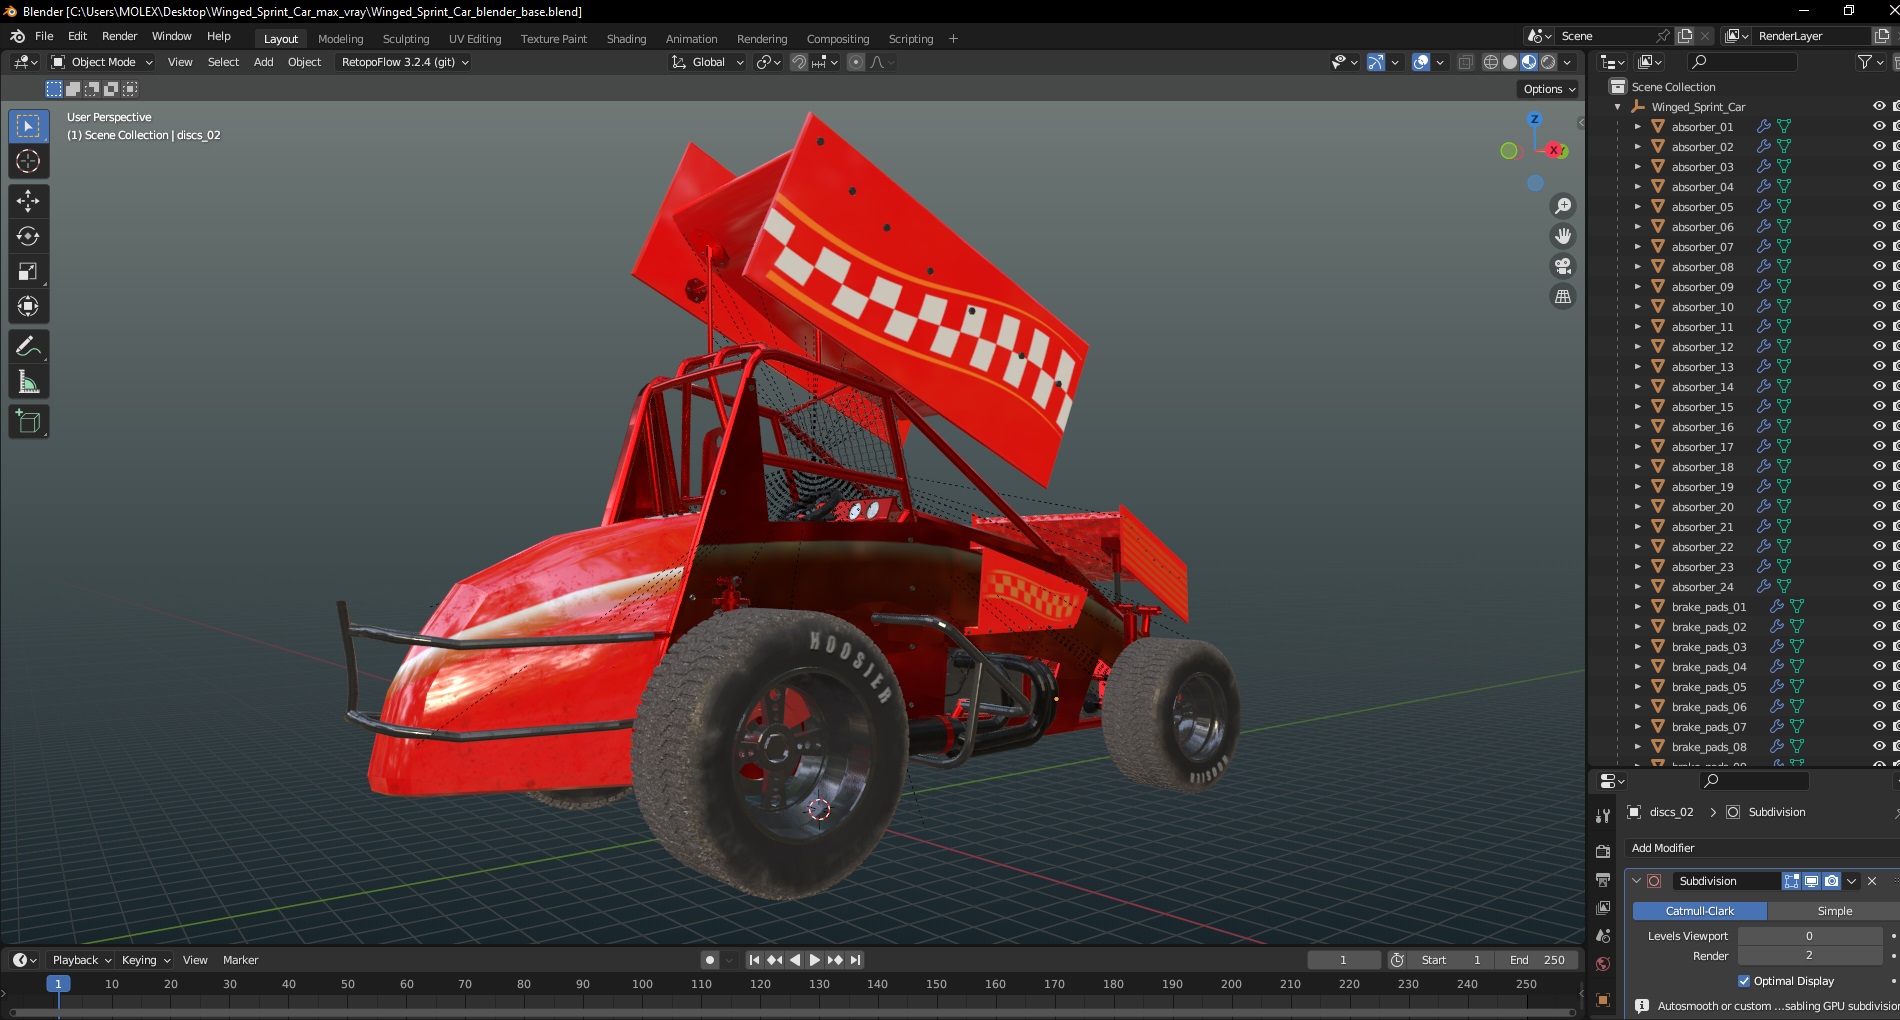Open the Render properties tab icon
The width and height of the screenshot is (1900, 1020).
point(1603,852)
